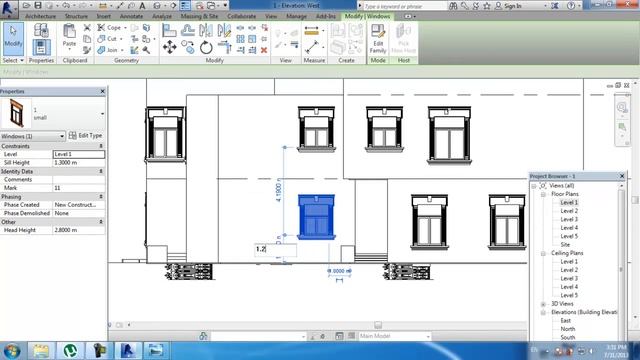The height and width of the screenshot is (360, 640).
Task: Open Site floor plan in Project Browser
Action: point(565,245)
